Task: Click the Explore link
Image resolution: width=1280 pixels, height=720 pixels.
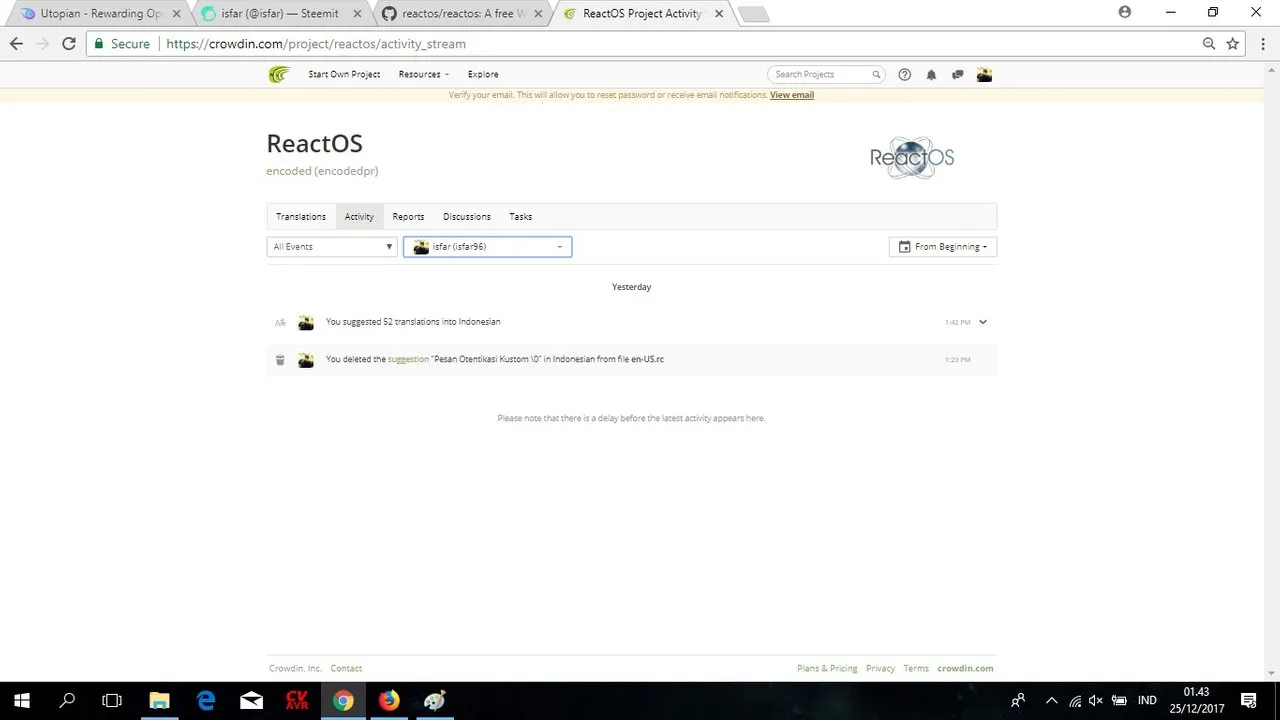Action: [483, 74]
